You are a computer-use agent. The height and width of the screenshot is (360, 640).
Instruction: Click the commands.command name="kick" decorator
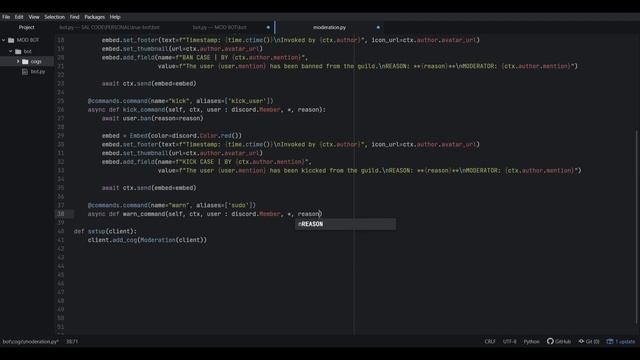click(181, 101)
